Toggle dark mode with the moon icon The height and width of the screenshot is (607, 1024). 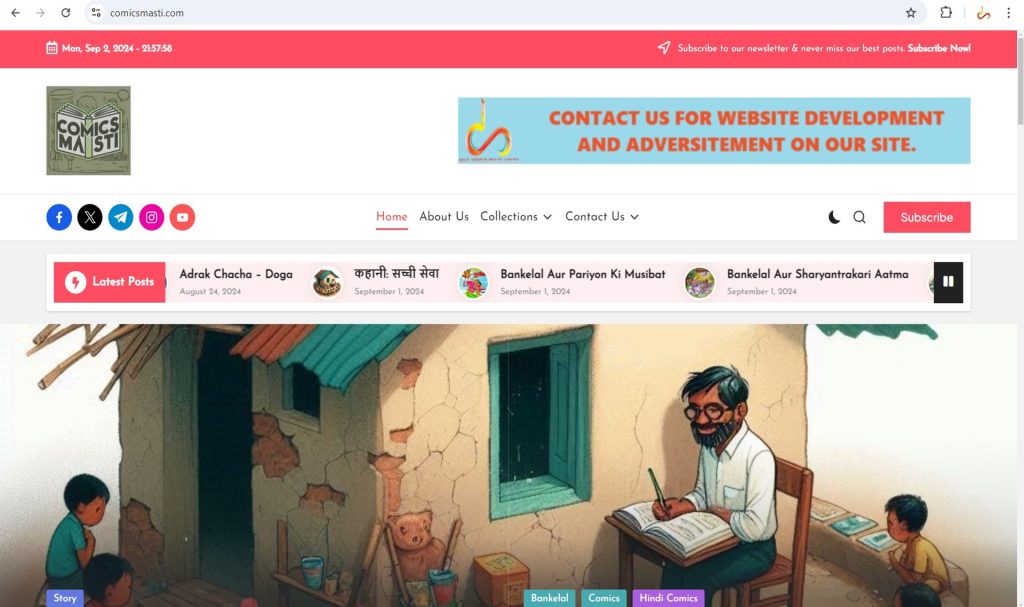point(834,217)
